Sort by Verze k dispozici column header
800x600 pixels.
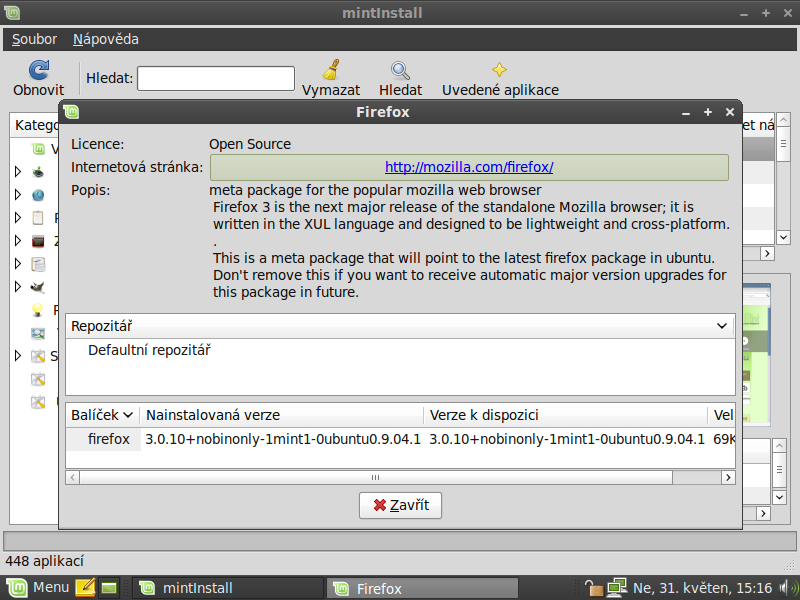click(566, 415)
